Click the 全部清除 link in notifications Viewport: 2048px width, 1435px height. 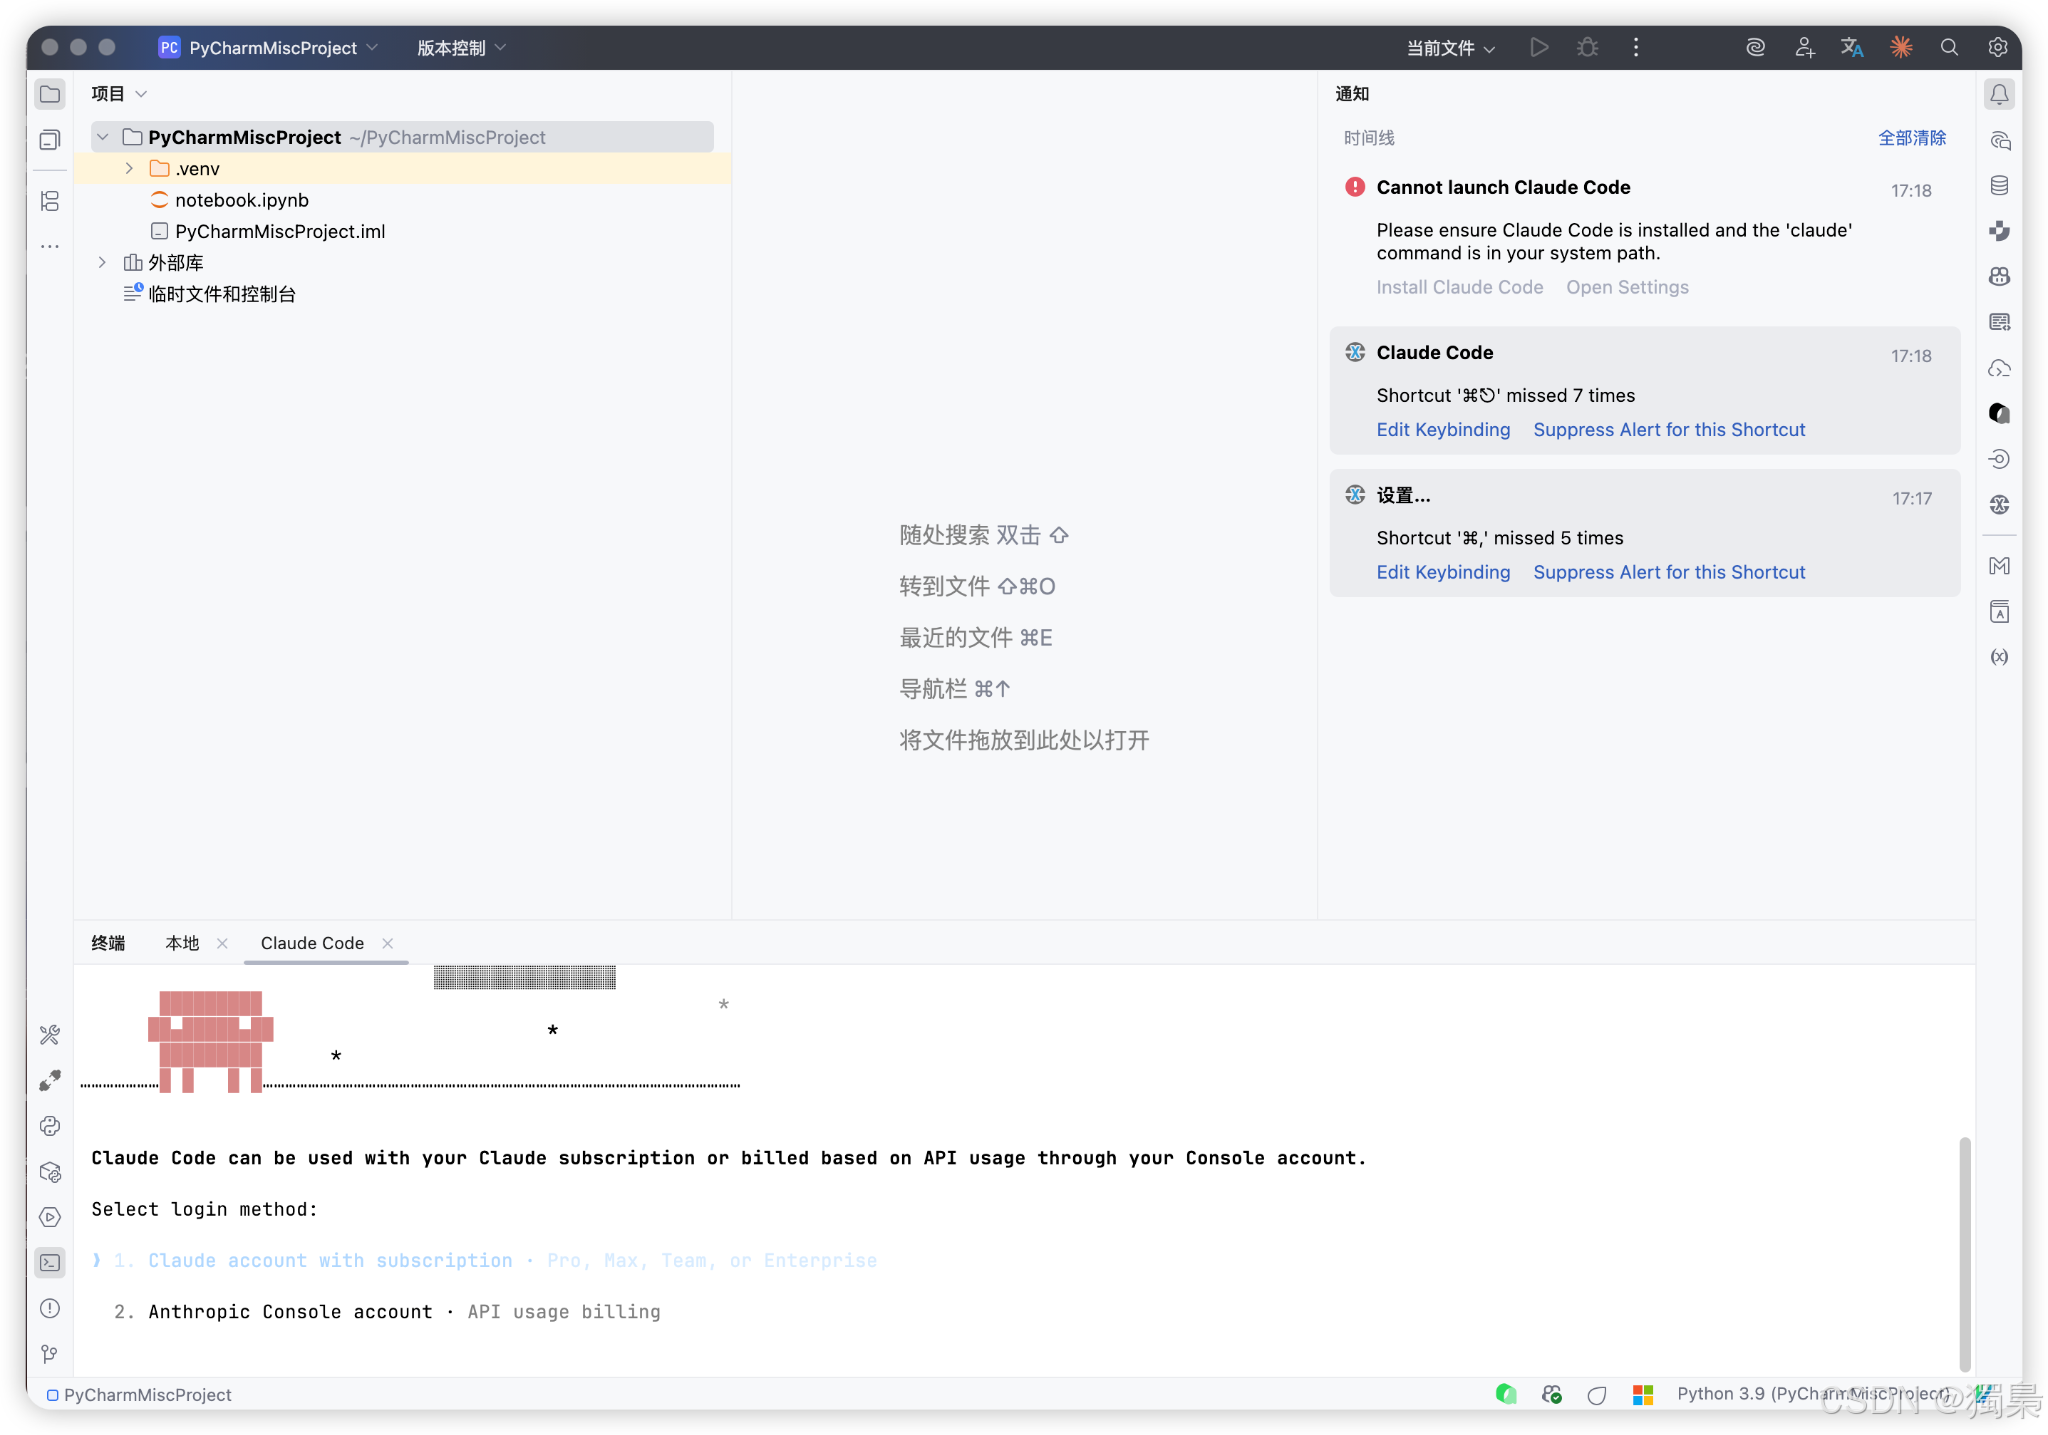pos(1911,138)
